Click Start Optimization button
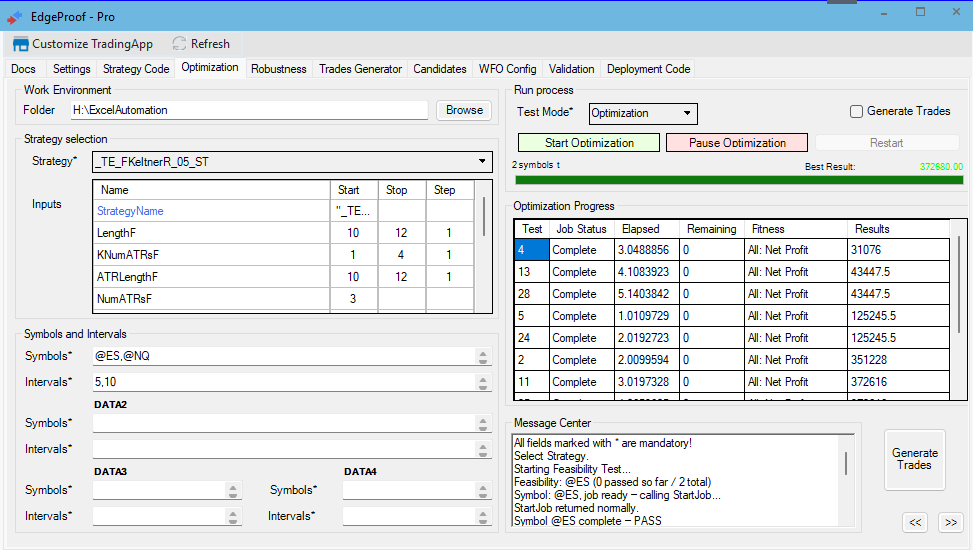973x550 pixels. (589, 143)
